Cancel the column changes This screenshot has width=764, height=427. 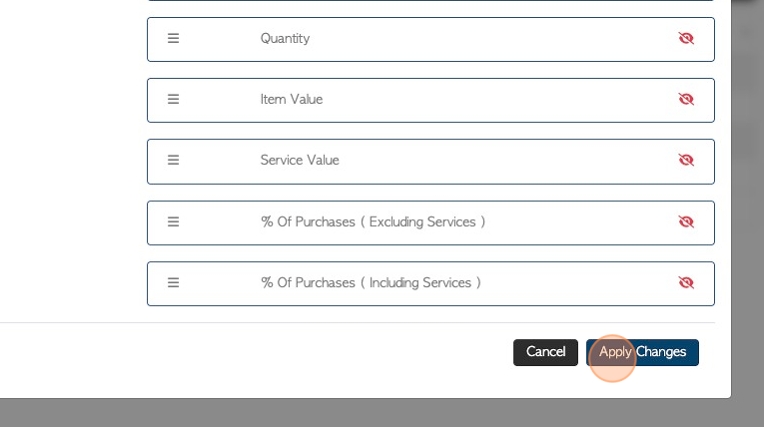[545, 352]
